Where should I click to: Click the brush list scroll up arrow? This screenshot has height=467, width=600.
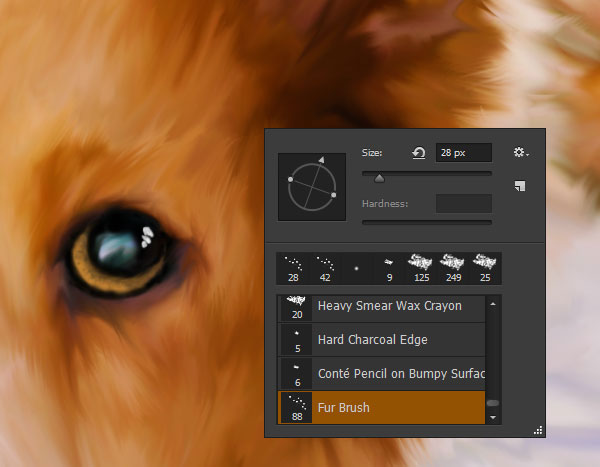(493, 304)
